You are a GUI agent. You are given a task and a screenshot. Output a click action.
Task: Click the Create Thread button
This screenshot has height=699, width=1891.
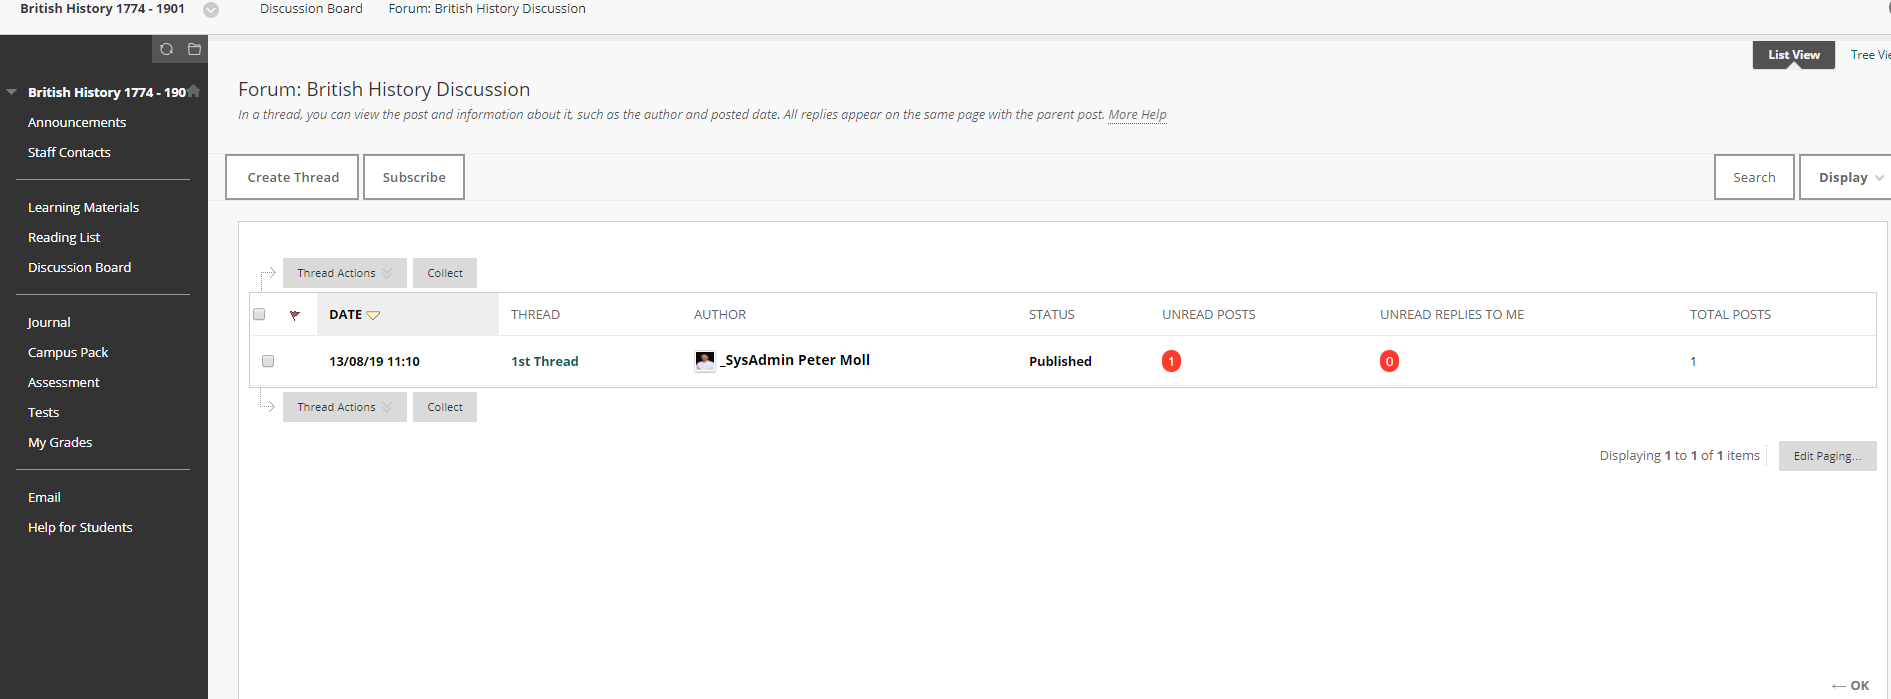point(292,177)
